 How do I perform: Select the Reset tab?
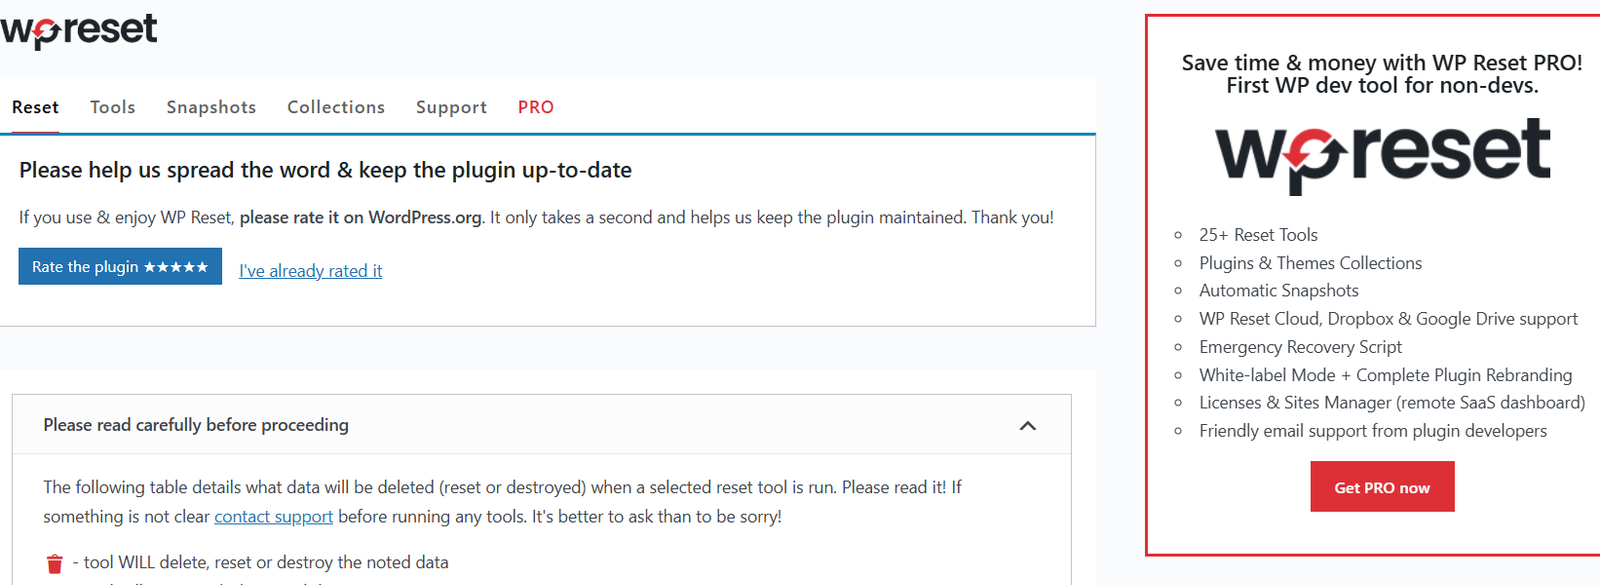point(35,107)
